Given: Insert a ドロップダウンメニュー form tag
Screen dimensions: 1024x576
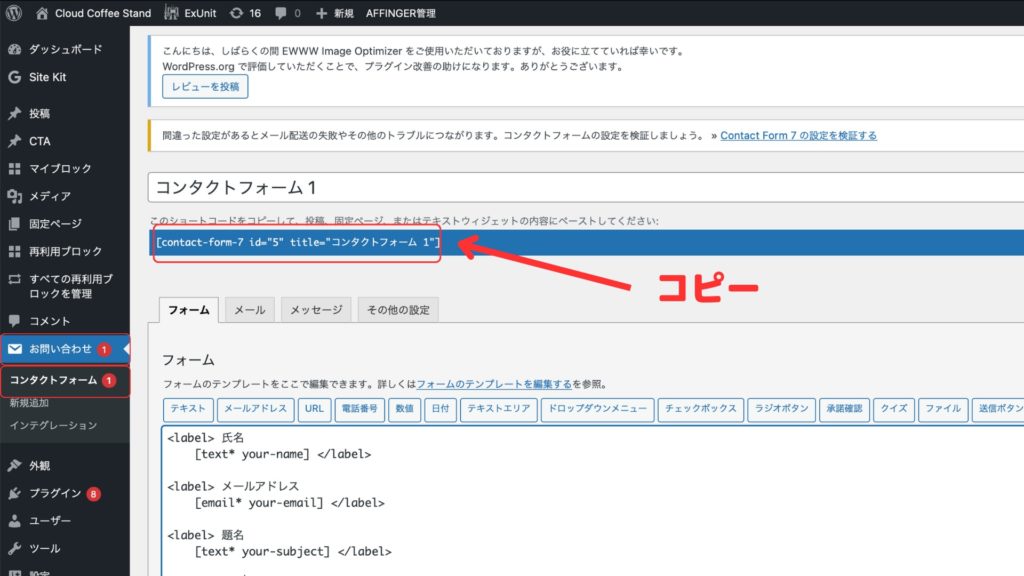Looking at the screenshot, I should point(597,409).
